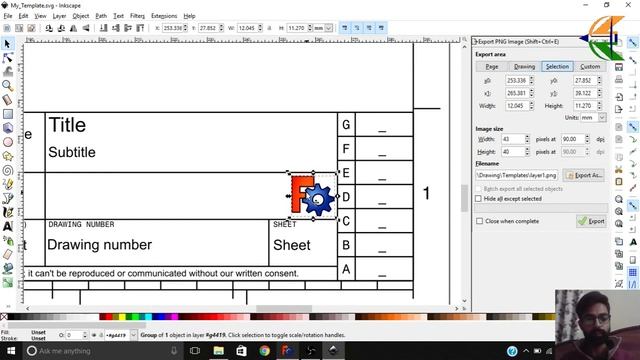
Task: Open the Windows Start menu
Action: 11,351
